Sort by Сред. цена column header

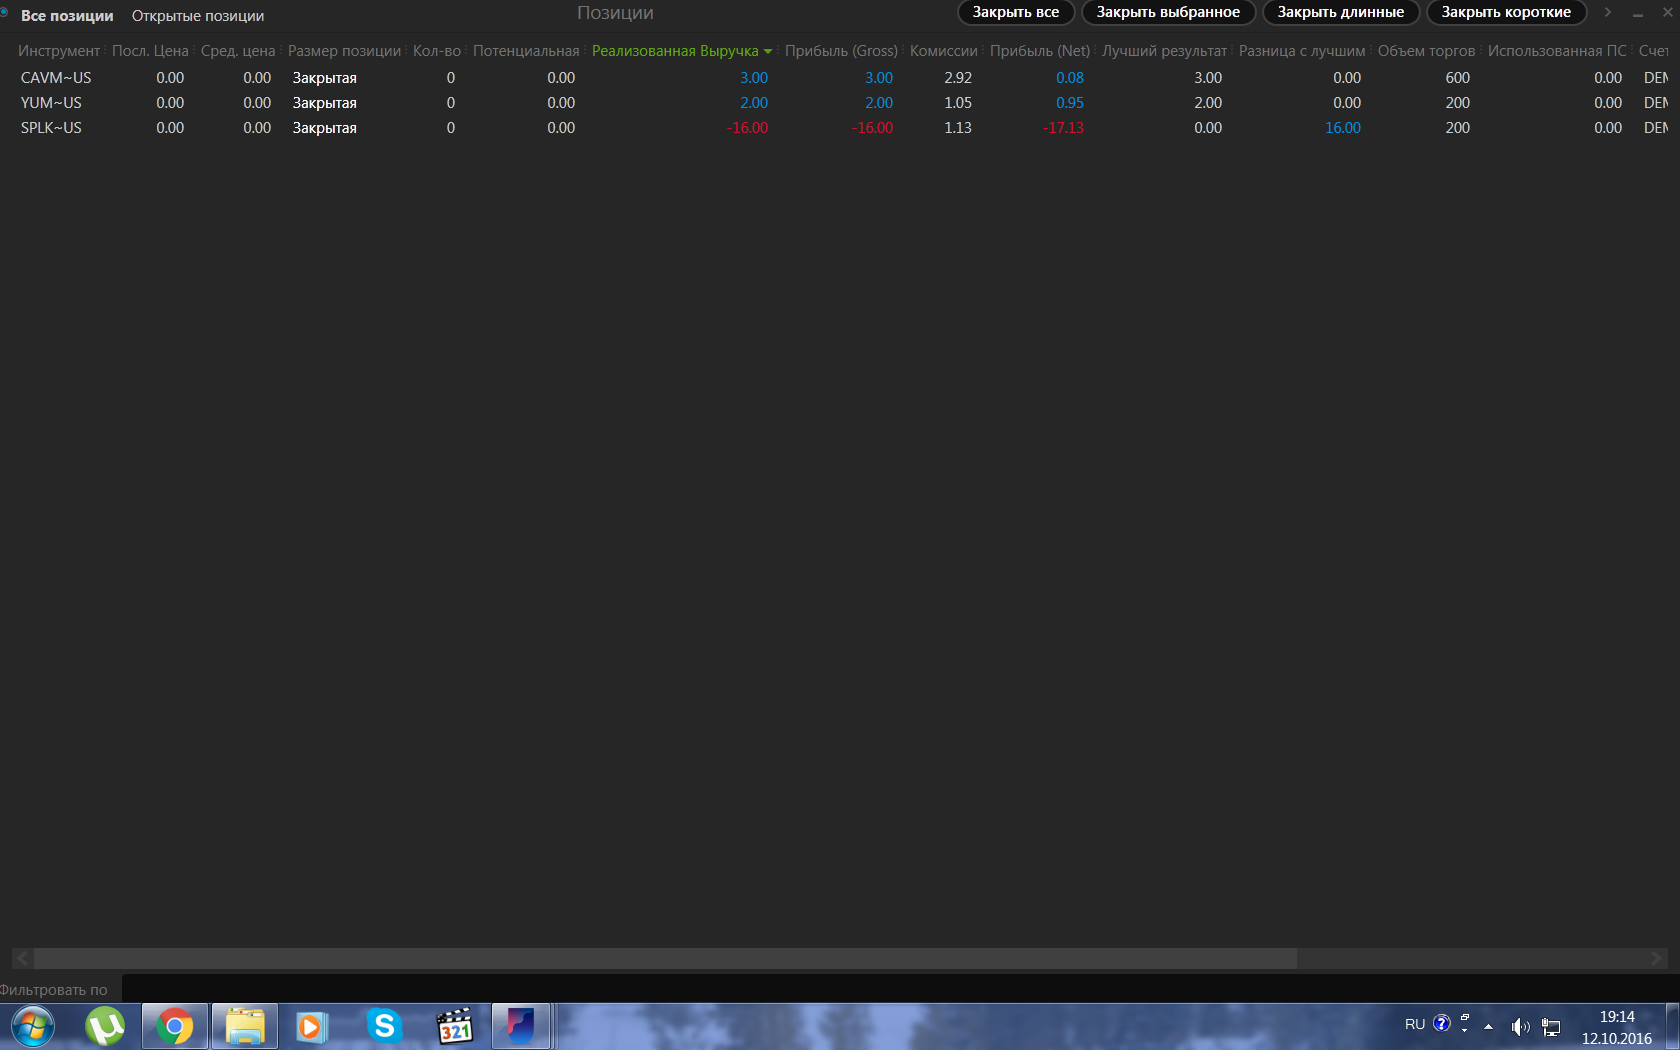[x=238, y=51]
